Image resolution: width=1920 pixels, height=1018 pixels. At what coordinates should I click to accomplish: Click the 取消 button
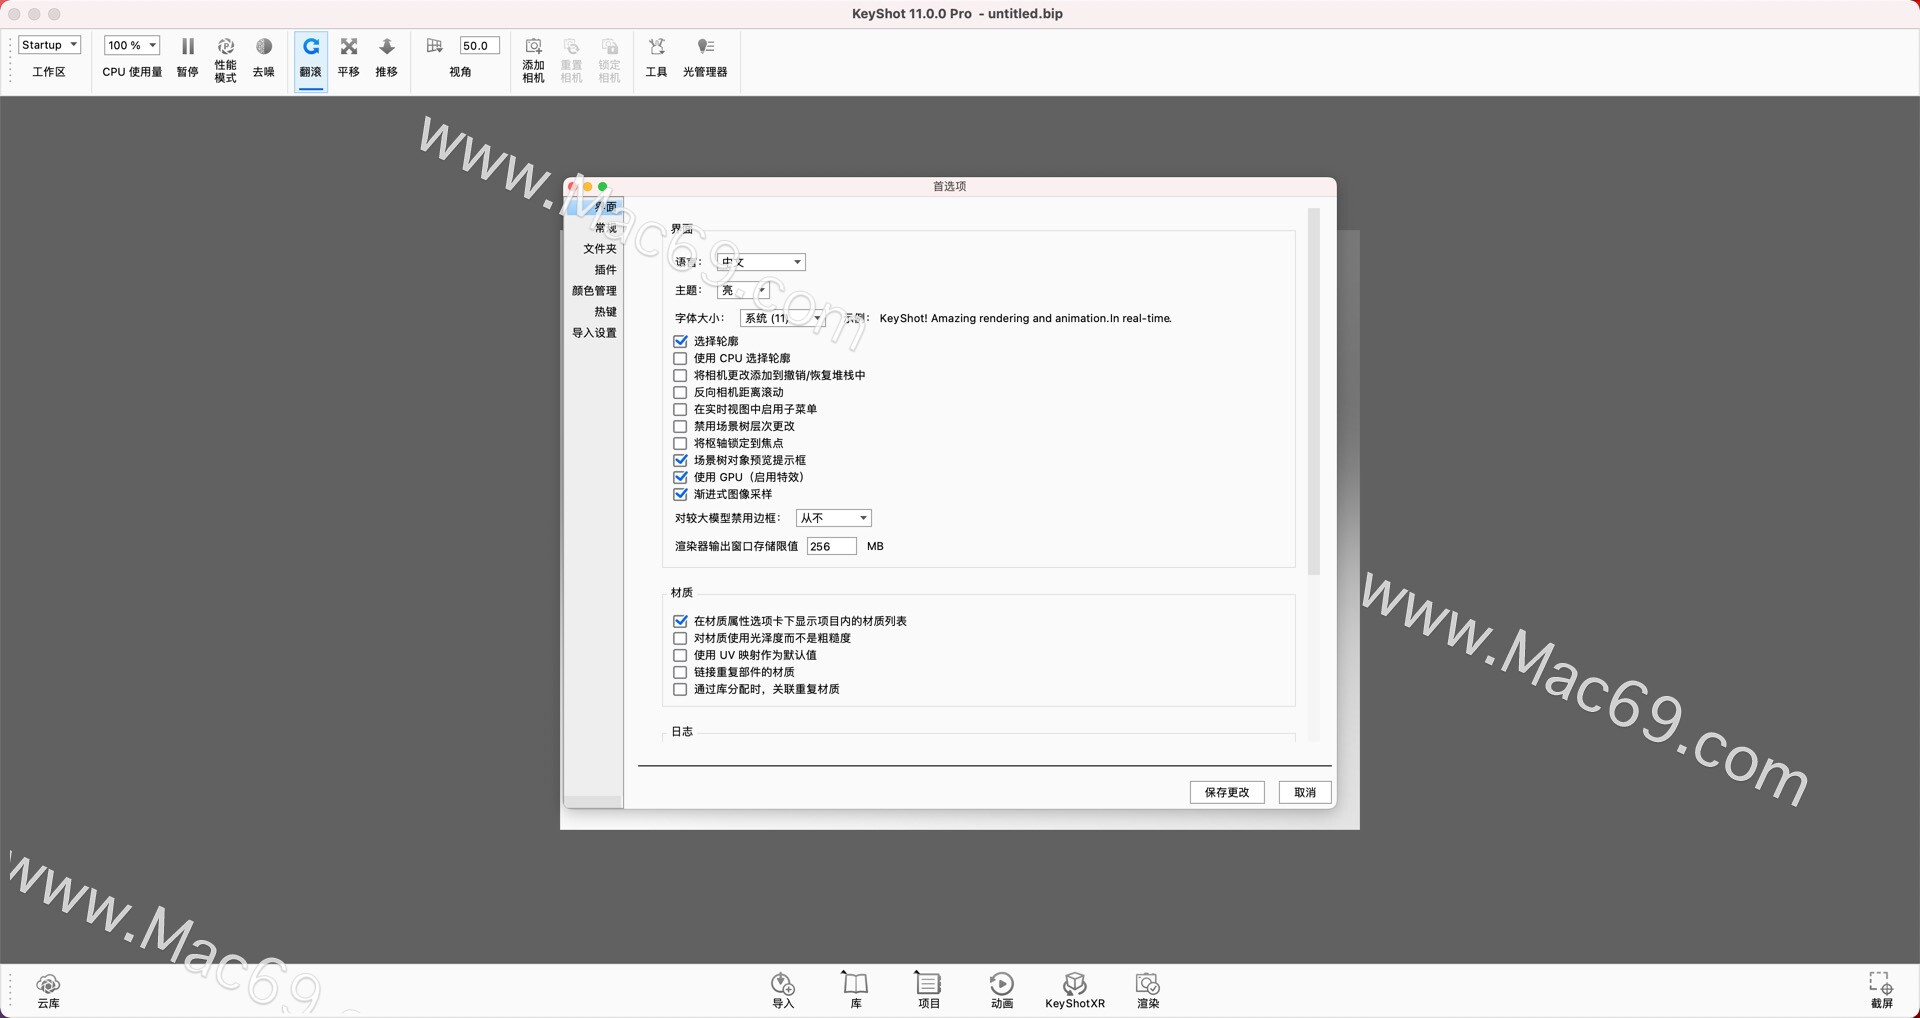[1305, 792]
